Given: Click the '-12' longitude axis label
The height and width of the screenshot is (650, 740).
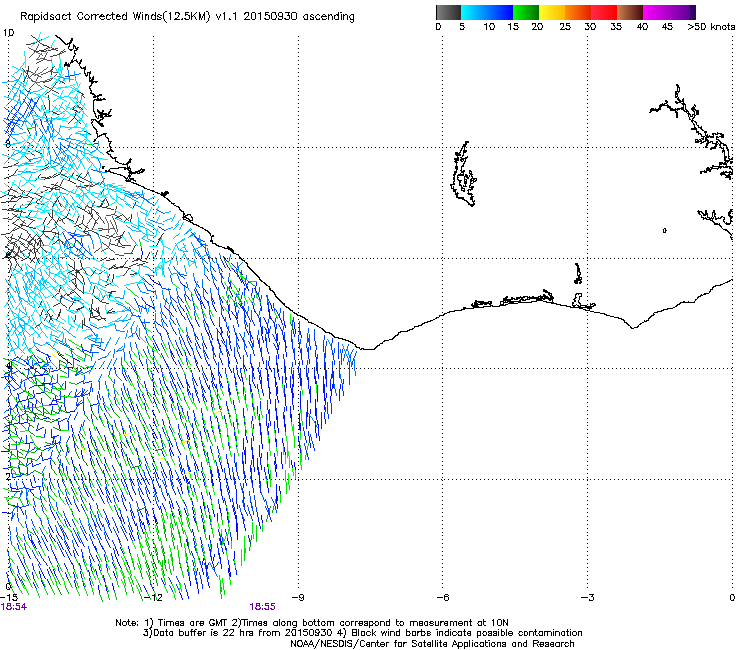Looking at the screenshot, I should pos(153,597).
